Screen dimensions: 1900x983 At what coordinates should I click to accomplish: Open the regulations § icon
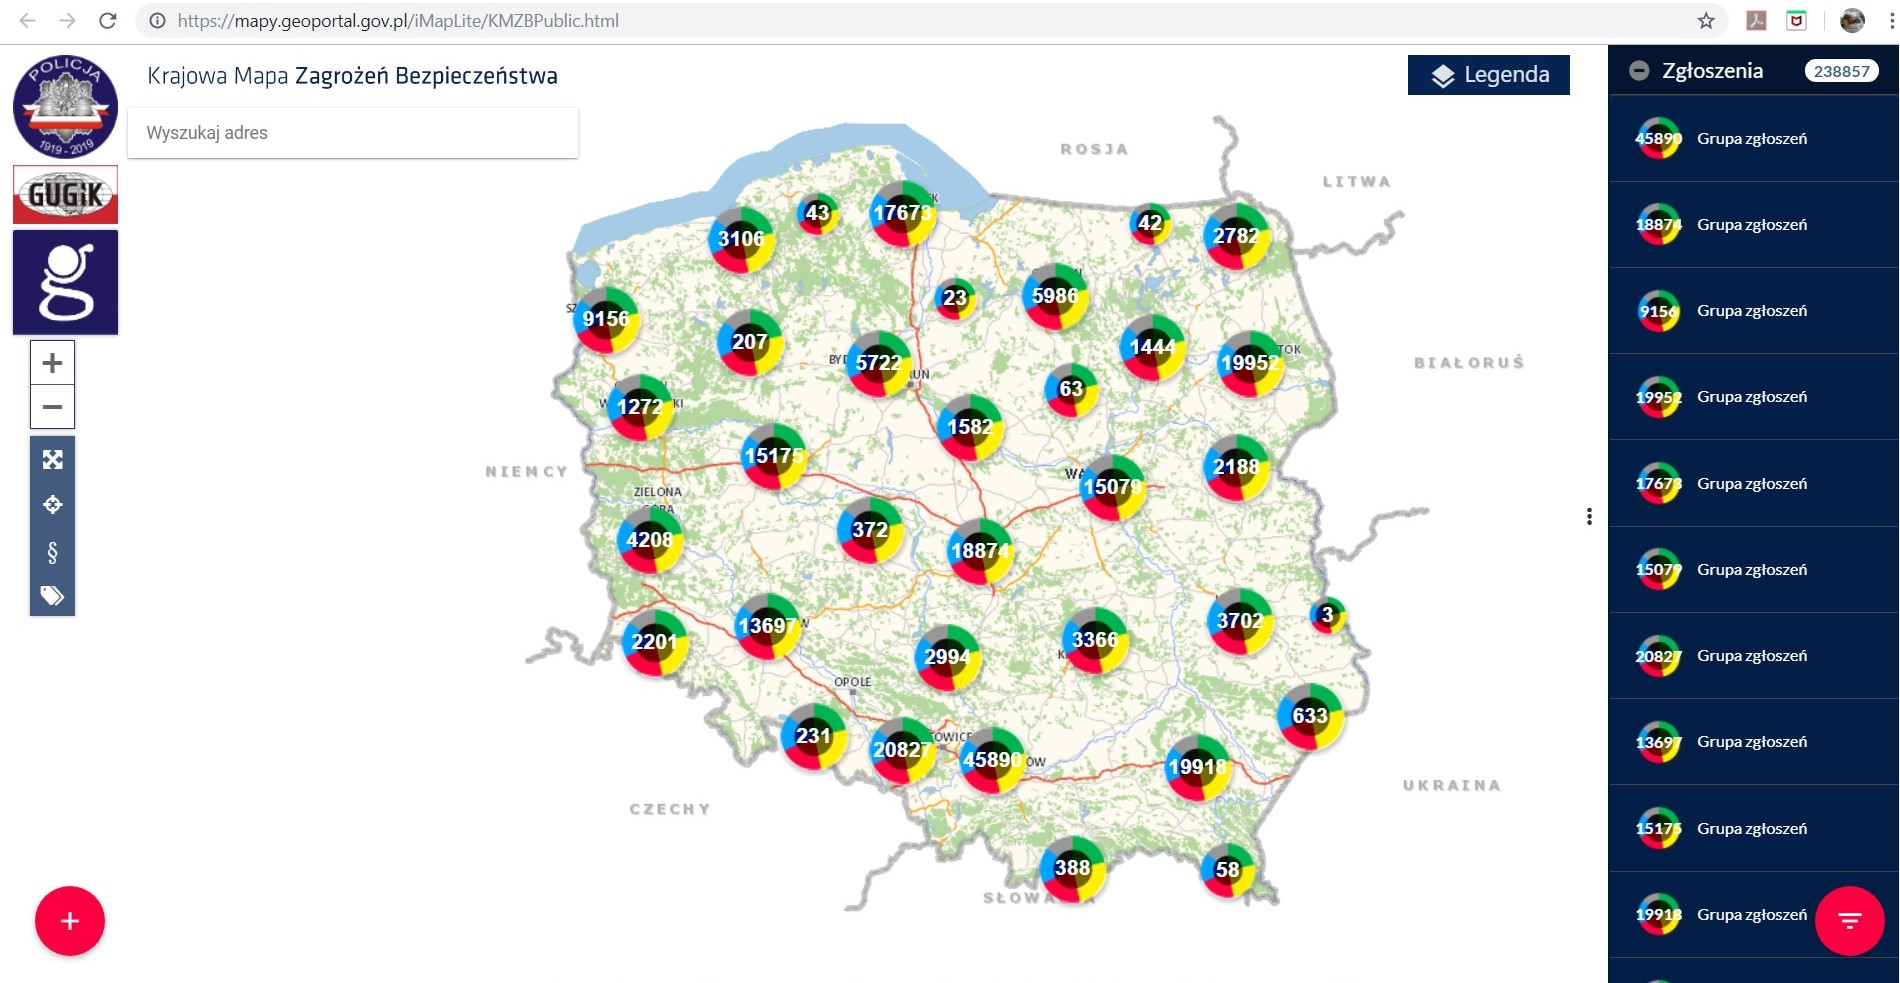[52, 551]
